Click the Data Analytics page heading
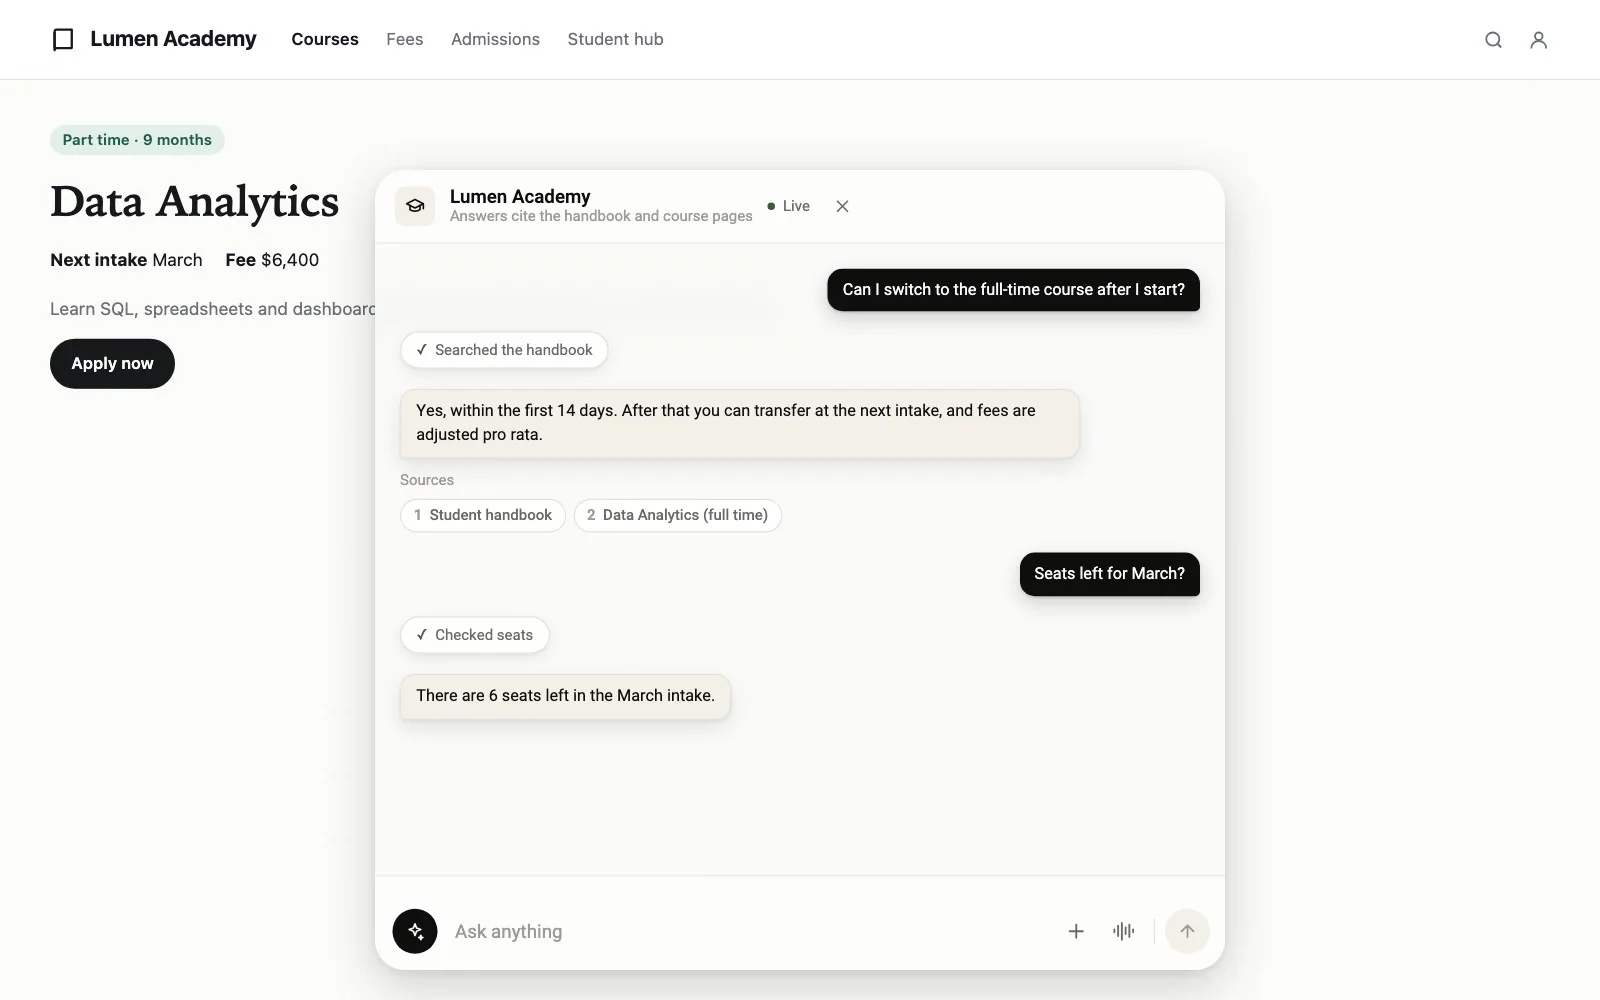 (x=195, y=201)
